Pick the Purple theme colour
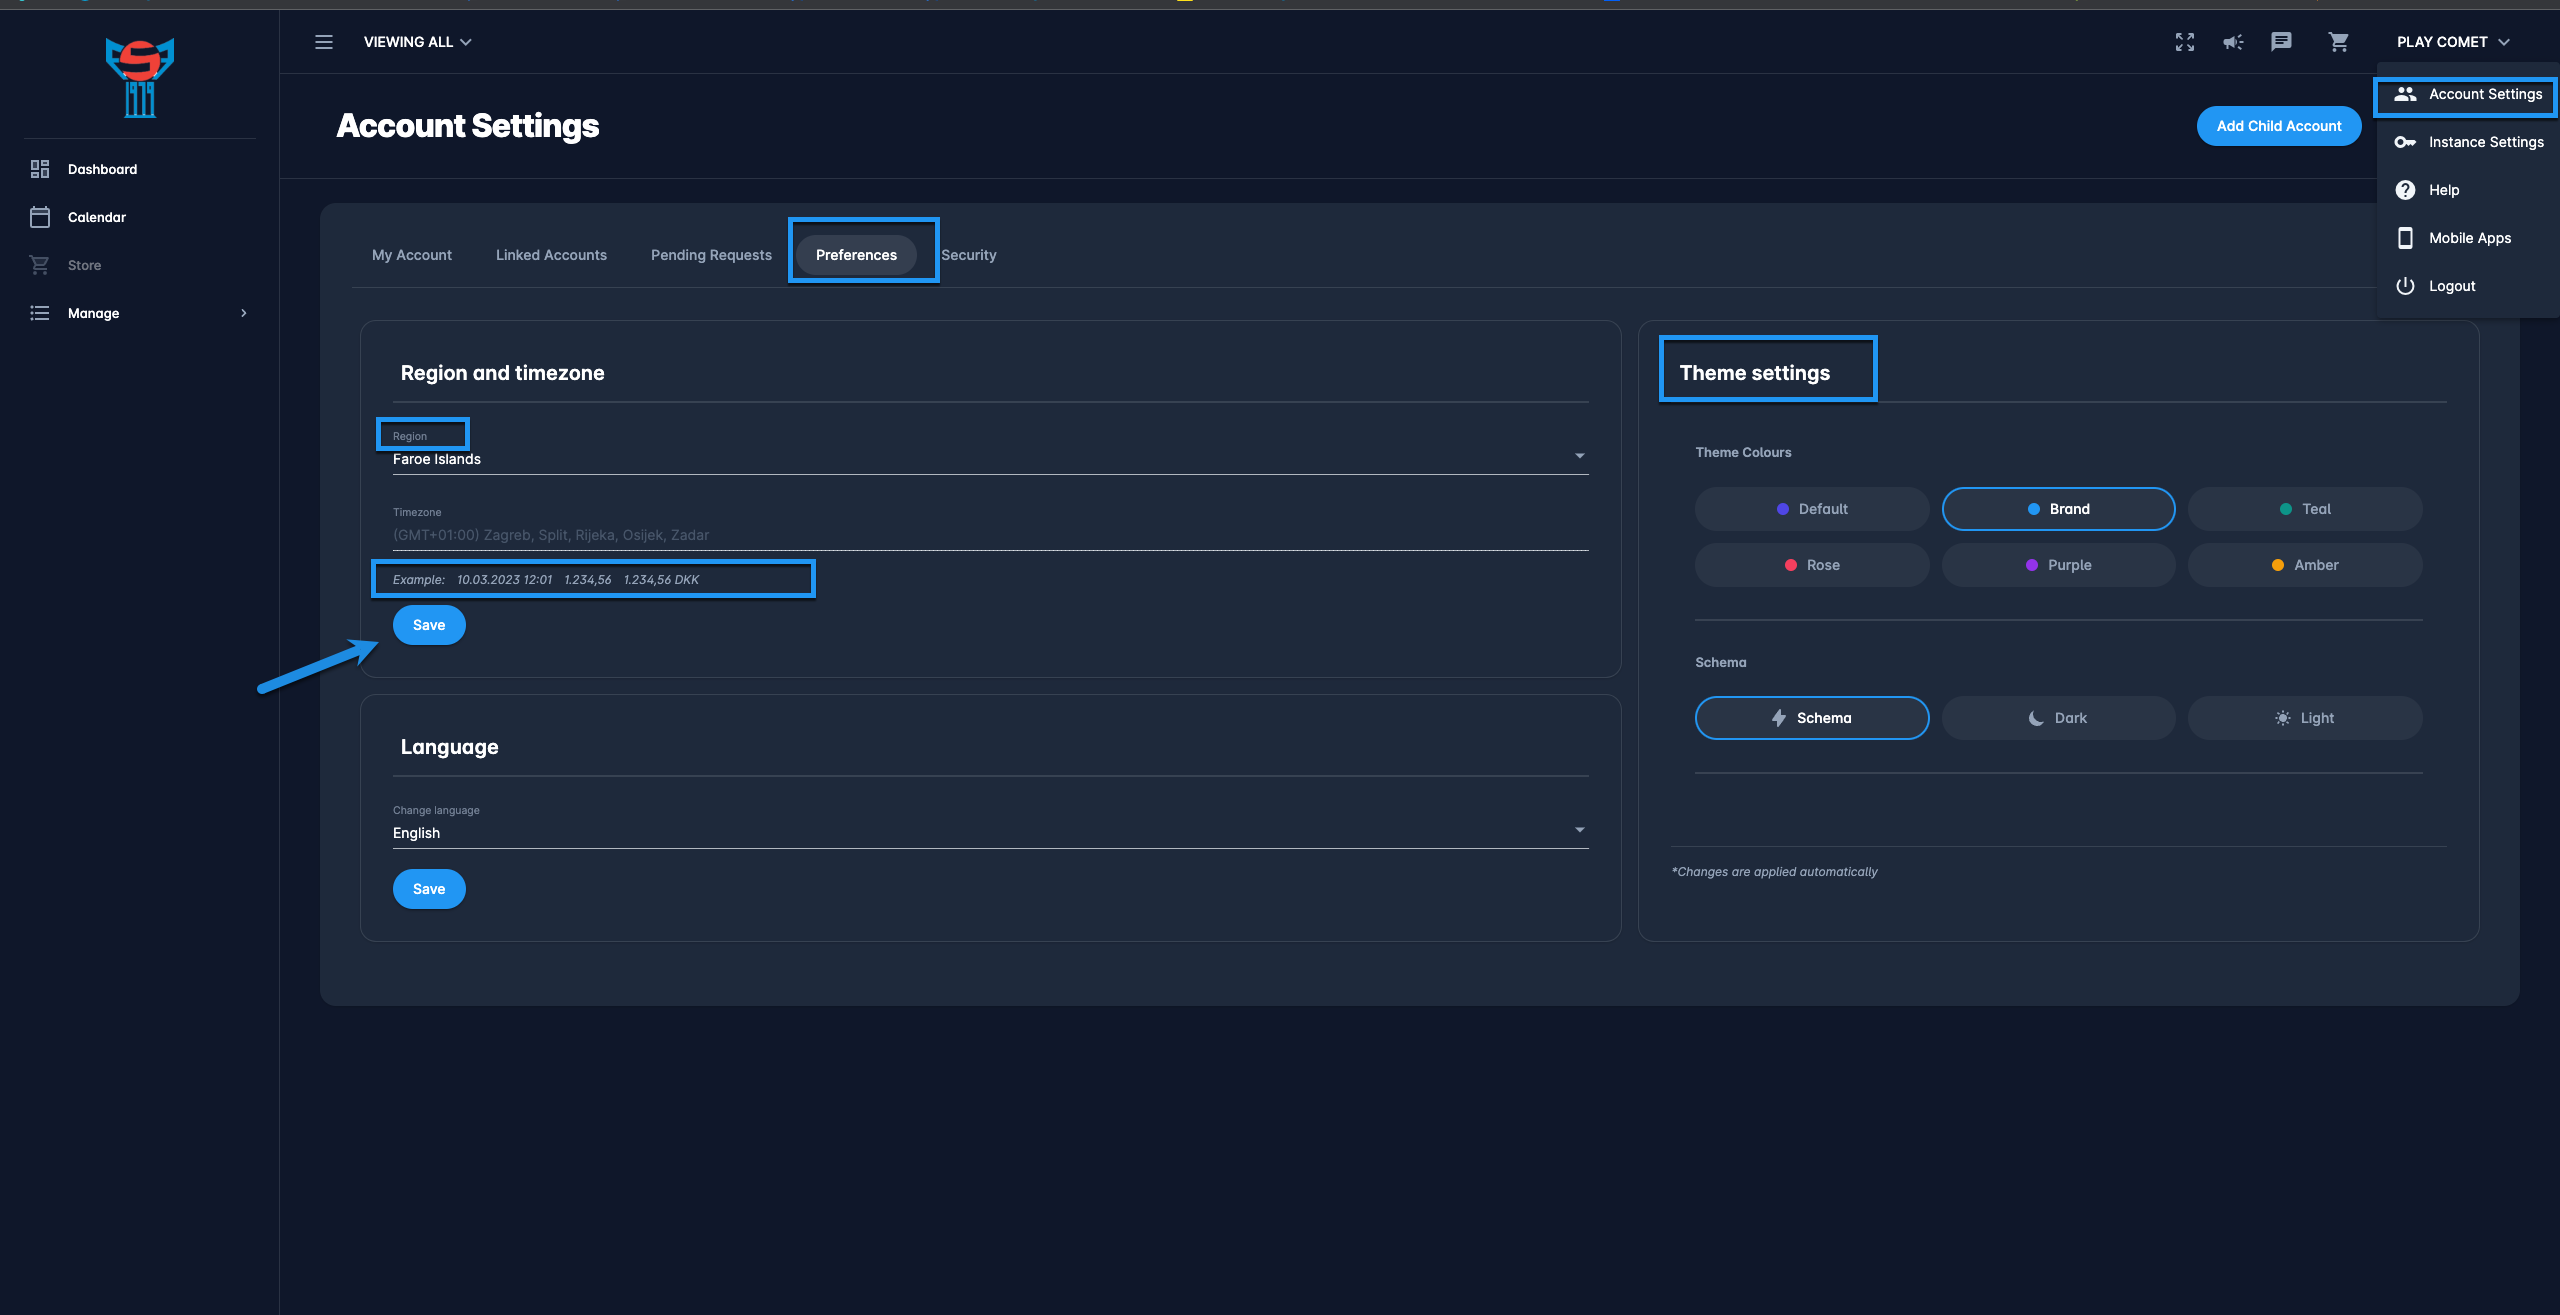2560x1315 pixels. [2058, 565]
